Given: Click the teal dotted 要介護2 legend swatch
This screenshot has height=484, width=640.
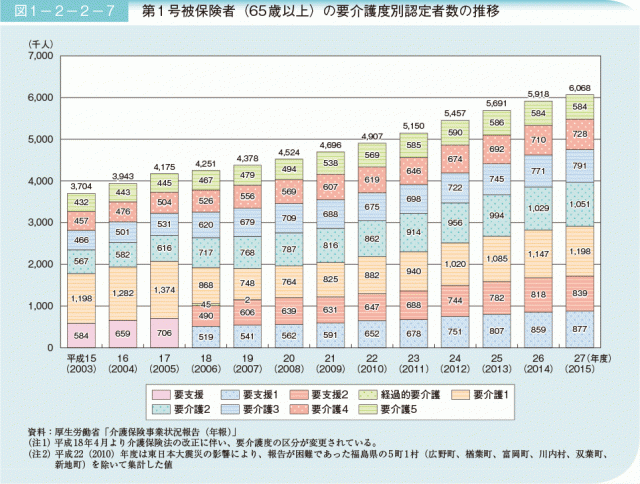Looking at the screenshot, I should click(161, 409).
